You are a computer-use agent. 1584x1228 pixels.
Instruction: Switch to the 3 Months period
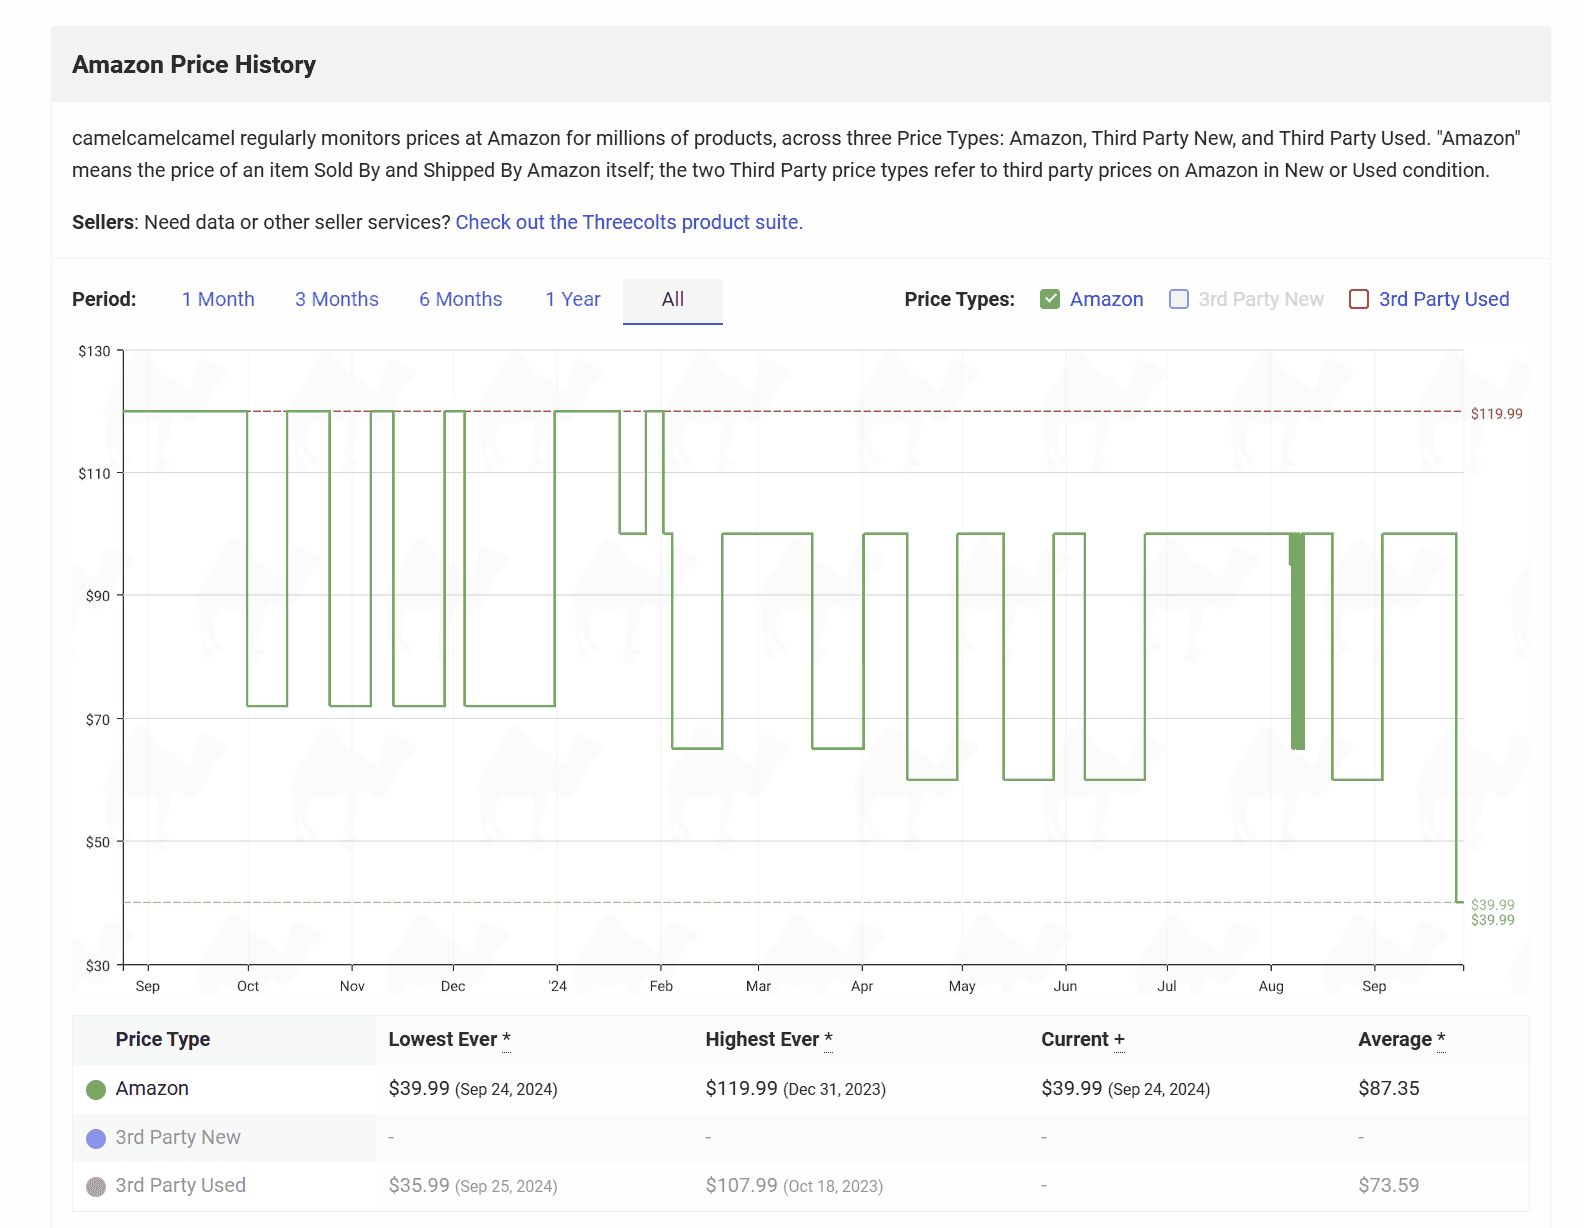(336, 299)
